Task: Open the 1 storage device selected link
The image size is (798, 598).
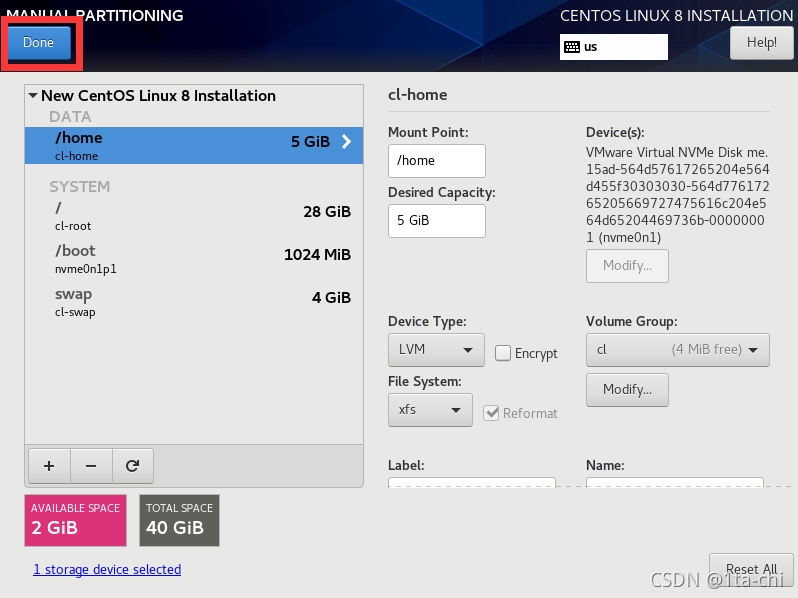Action: [107, 569]
